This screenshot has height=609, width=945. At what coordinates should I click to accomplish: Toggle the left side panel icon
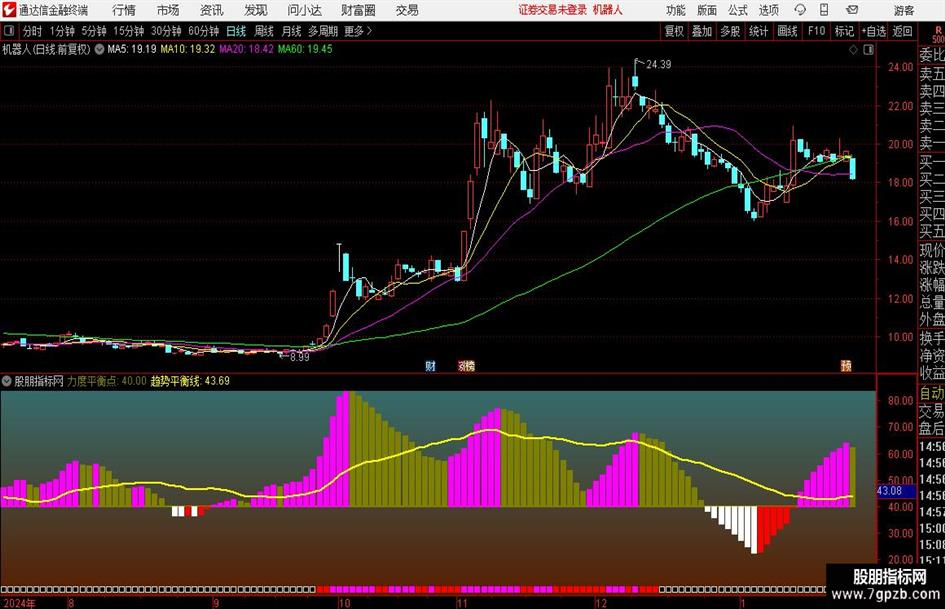9,31
